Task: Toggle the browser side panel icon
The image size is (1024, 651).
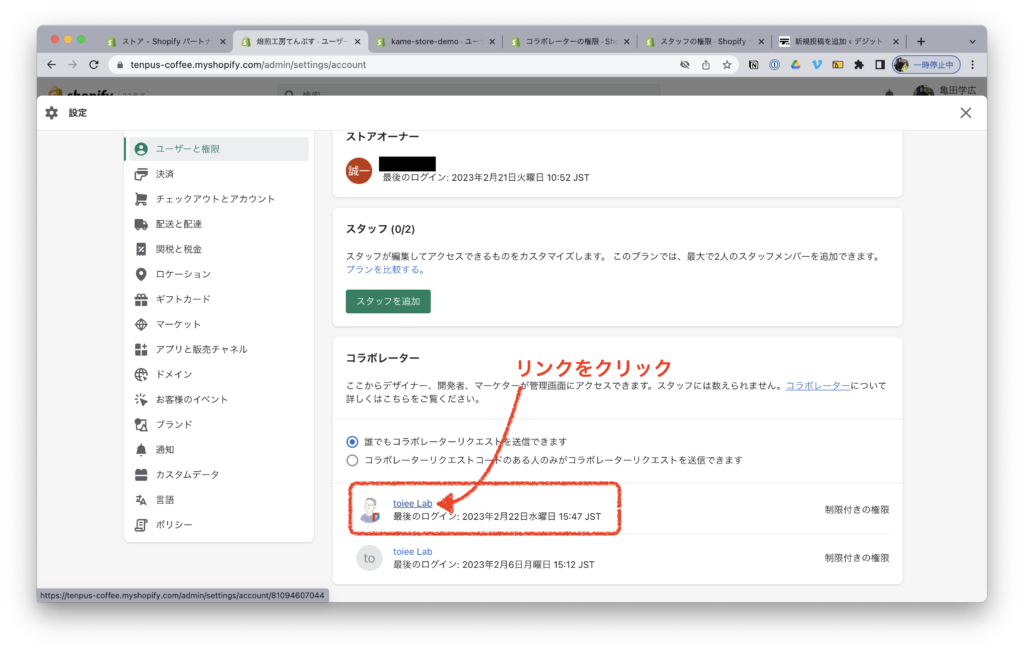Action: point(880,65)
